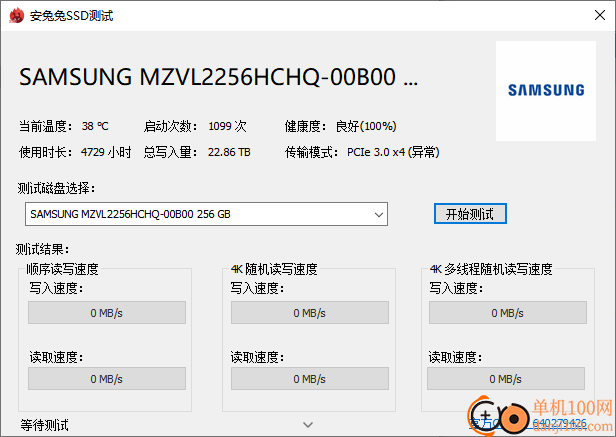The image size is (616, 437).
Task: Click the PCIe 3.0 x4 (异常) text
Action: 393,152
